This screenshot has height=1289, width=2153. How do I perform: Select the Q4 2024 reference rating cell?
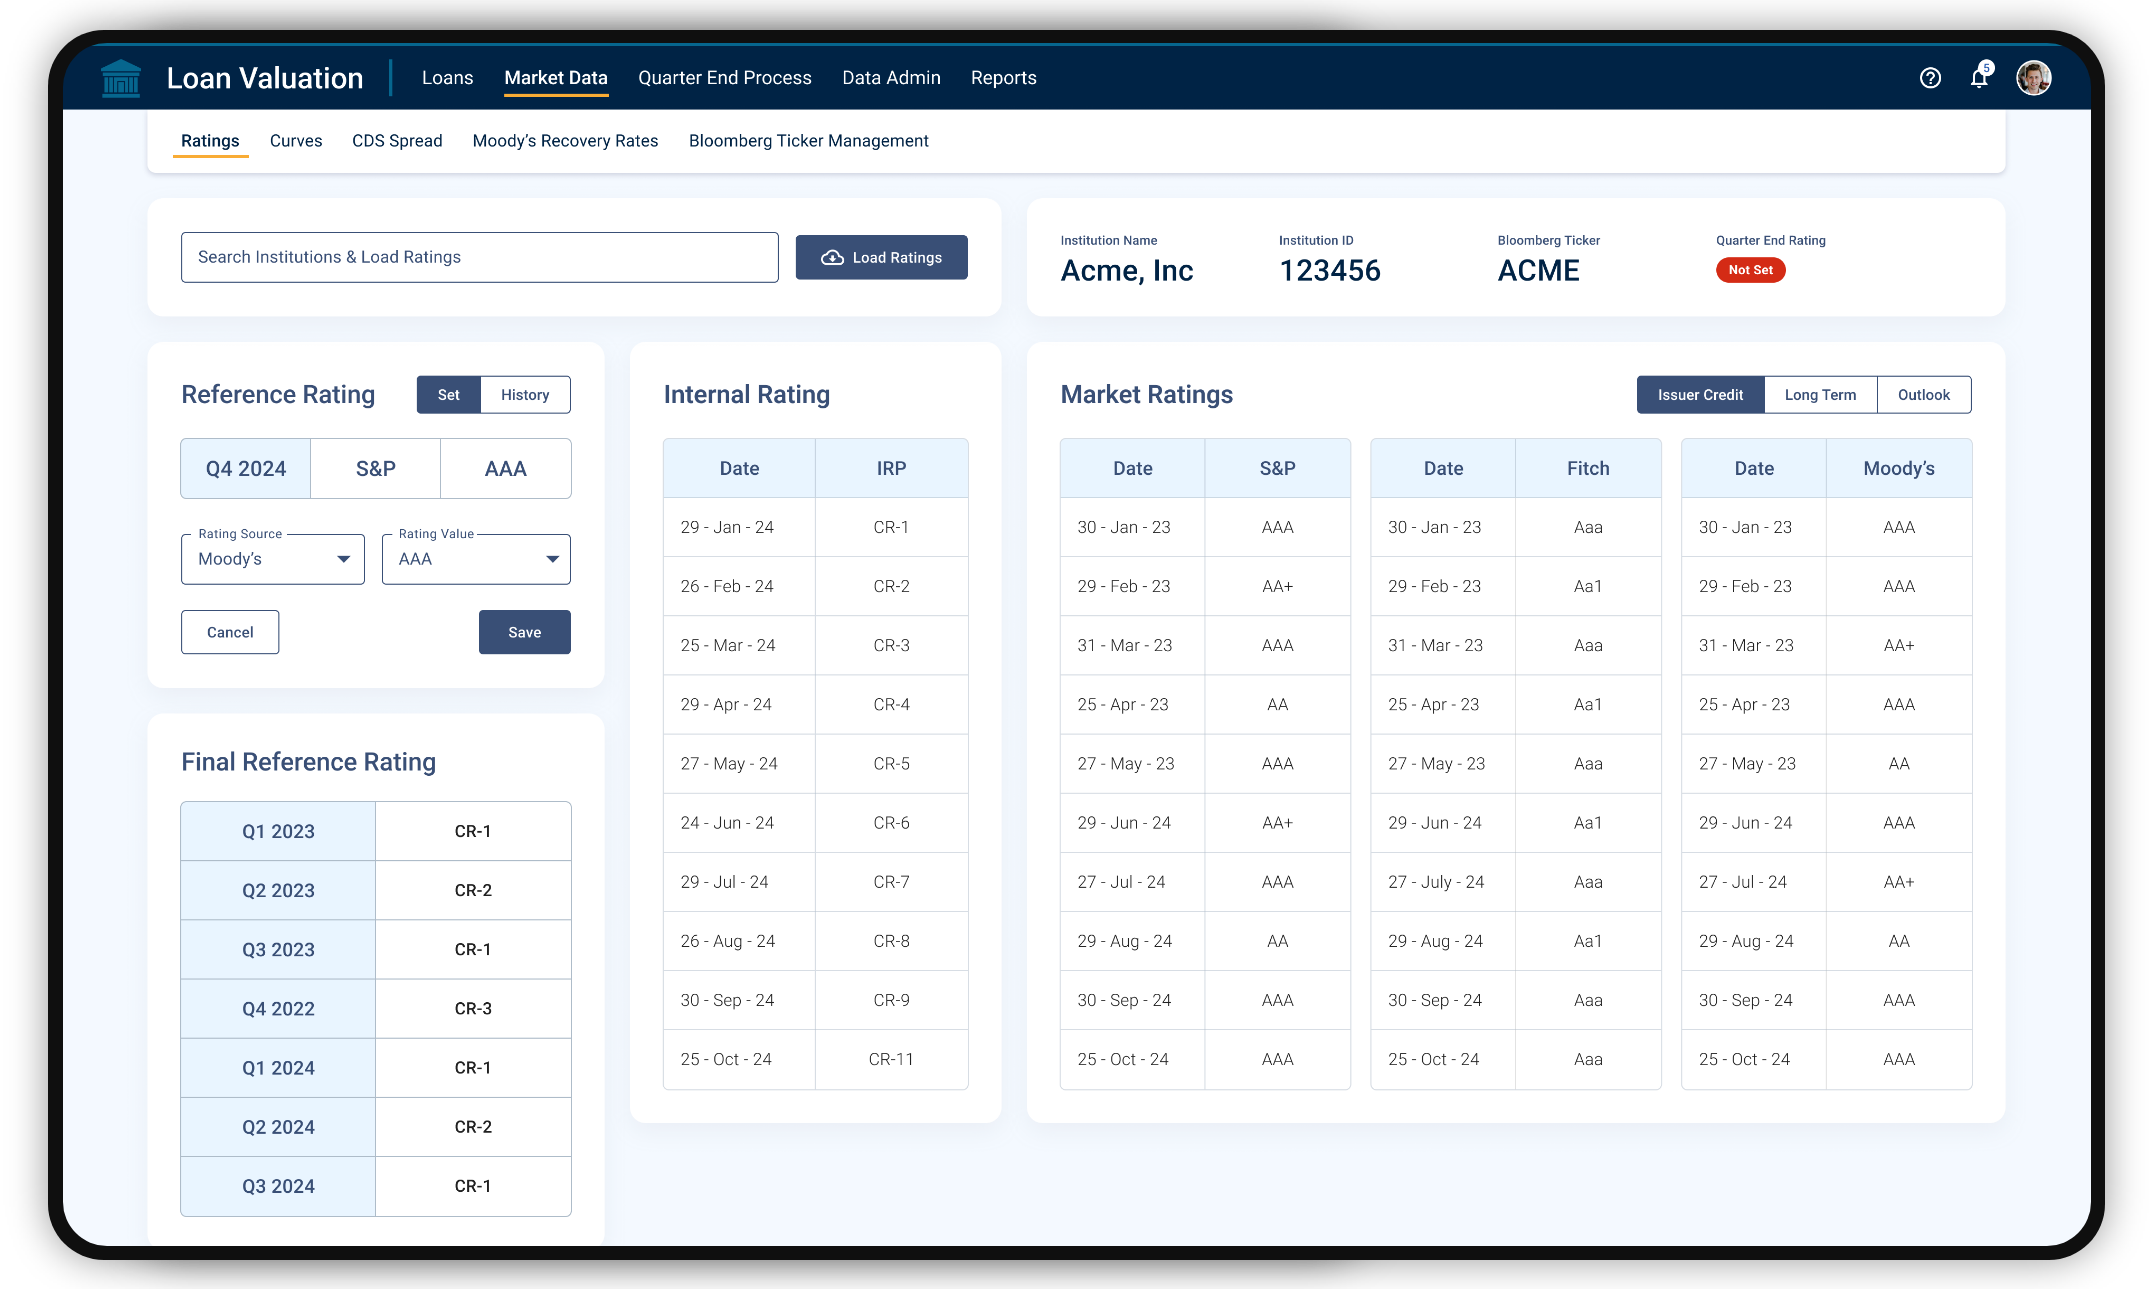pyautogui.click(x=246, y=469)
